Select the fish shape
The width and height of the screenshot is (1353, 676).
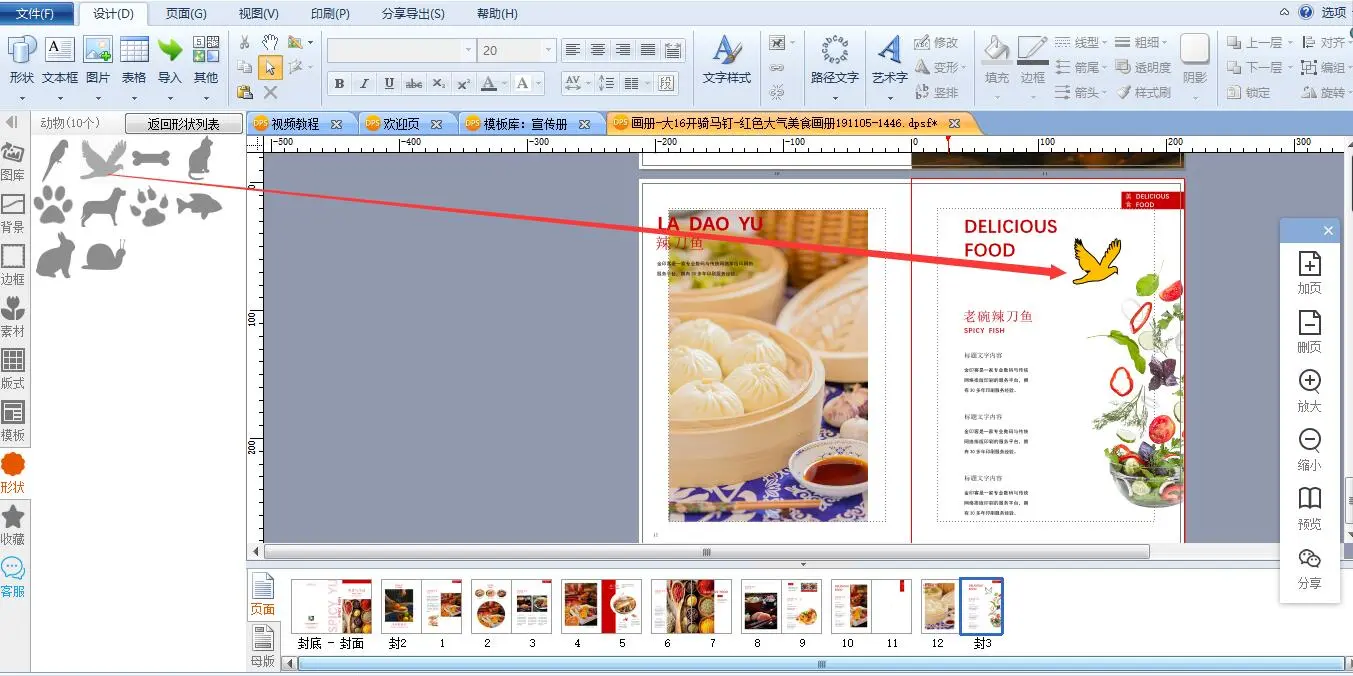(x=199, y=207)
